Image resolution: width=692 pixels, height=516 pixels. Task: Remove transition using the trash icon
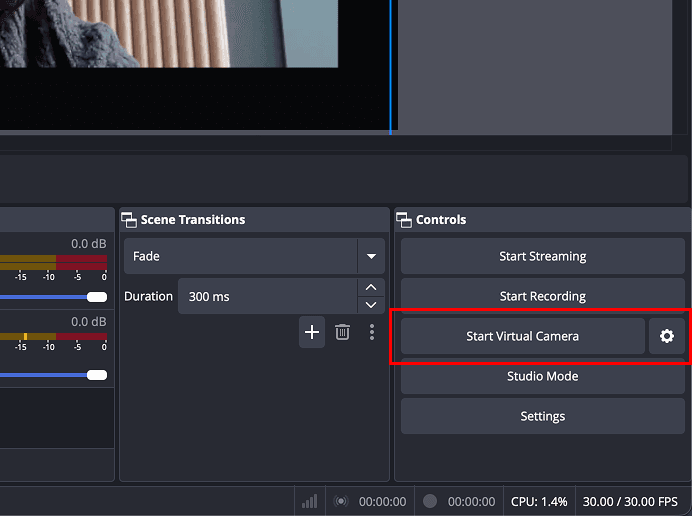pyautogui.click(x=342, y=332)
